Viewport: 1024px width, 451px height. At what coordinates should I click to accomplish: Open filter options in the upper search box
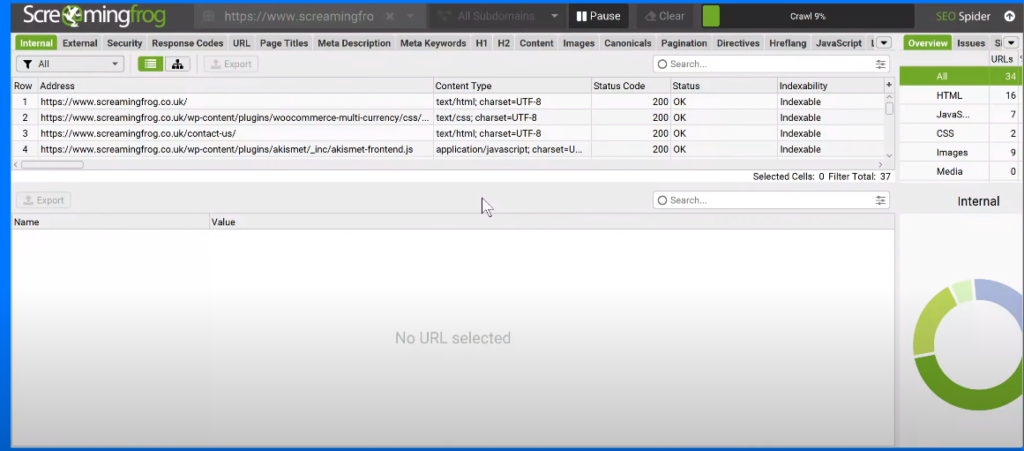pos(881,64)
